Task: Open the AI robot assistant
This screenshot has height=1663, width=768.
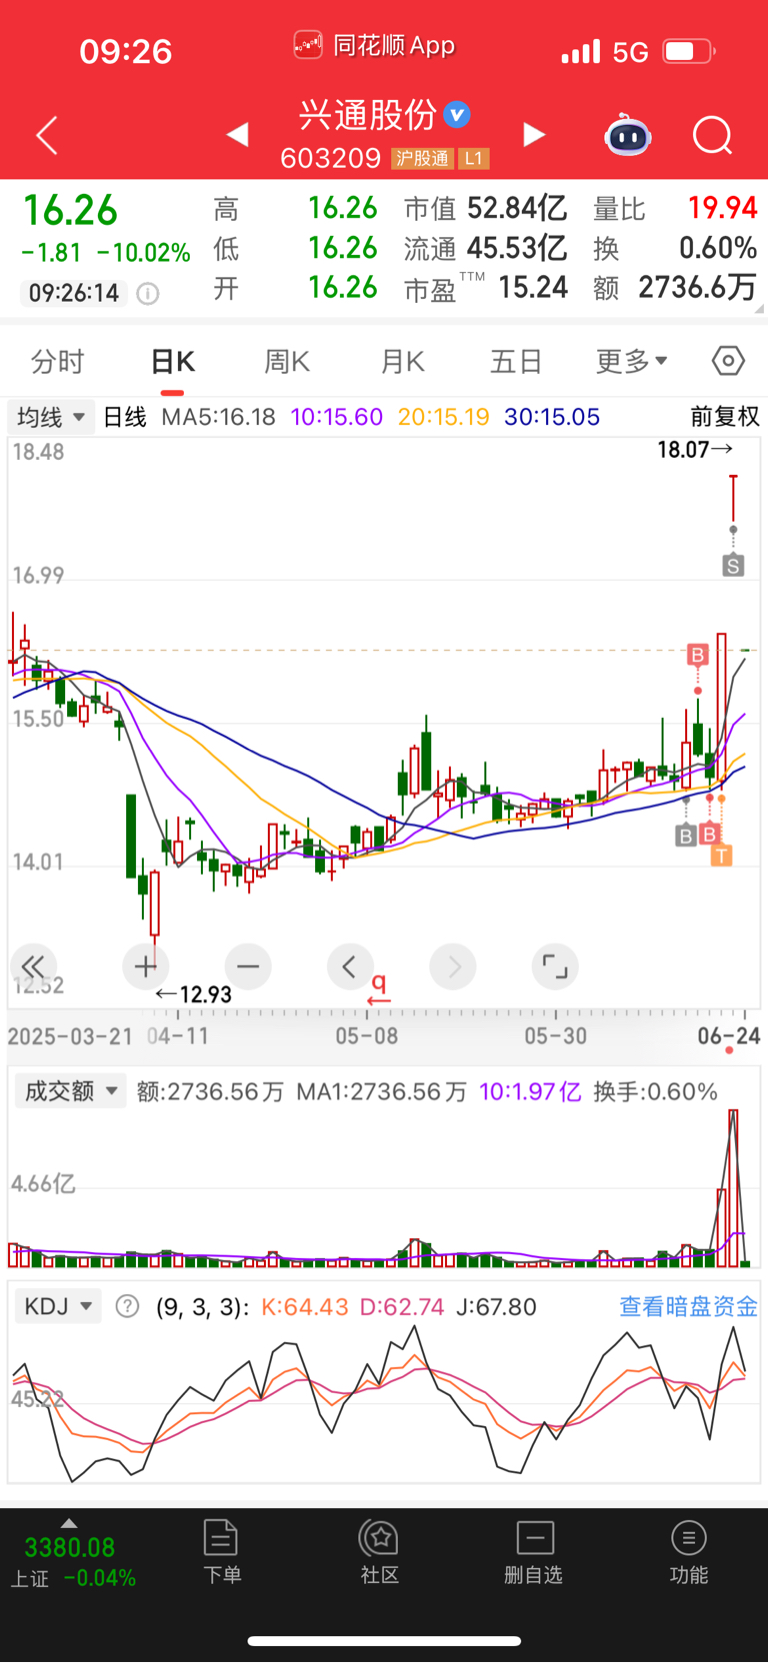Action: (628, 135)
